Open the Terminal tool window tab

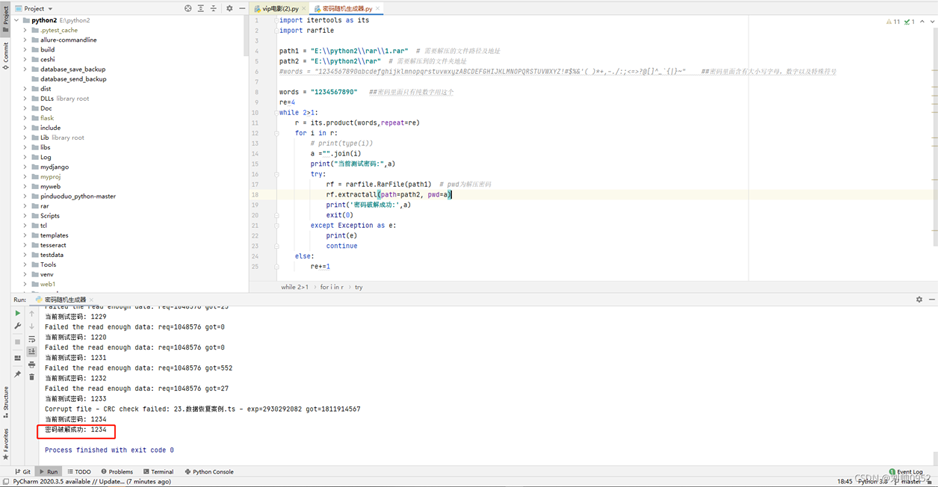[x=158, y=472]
